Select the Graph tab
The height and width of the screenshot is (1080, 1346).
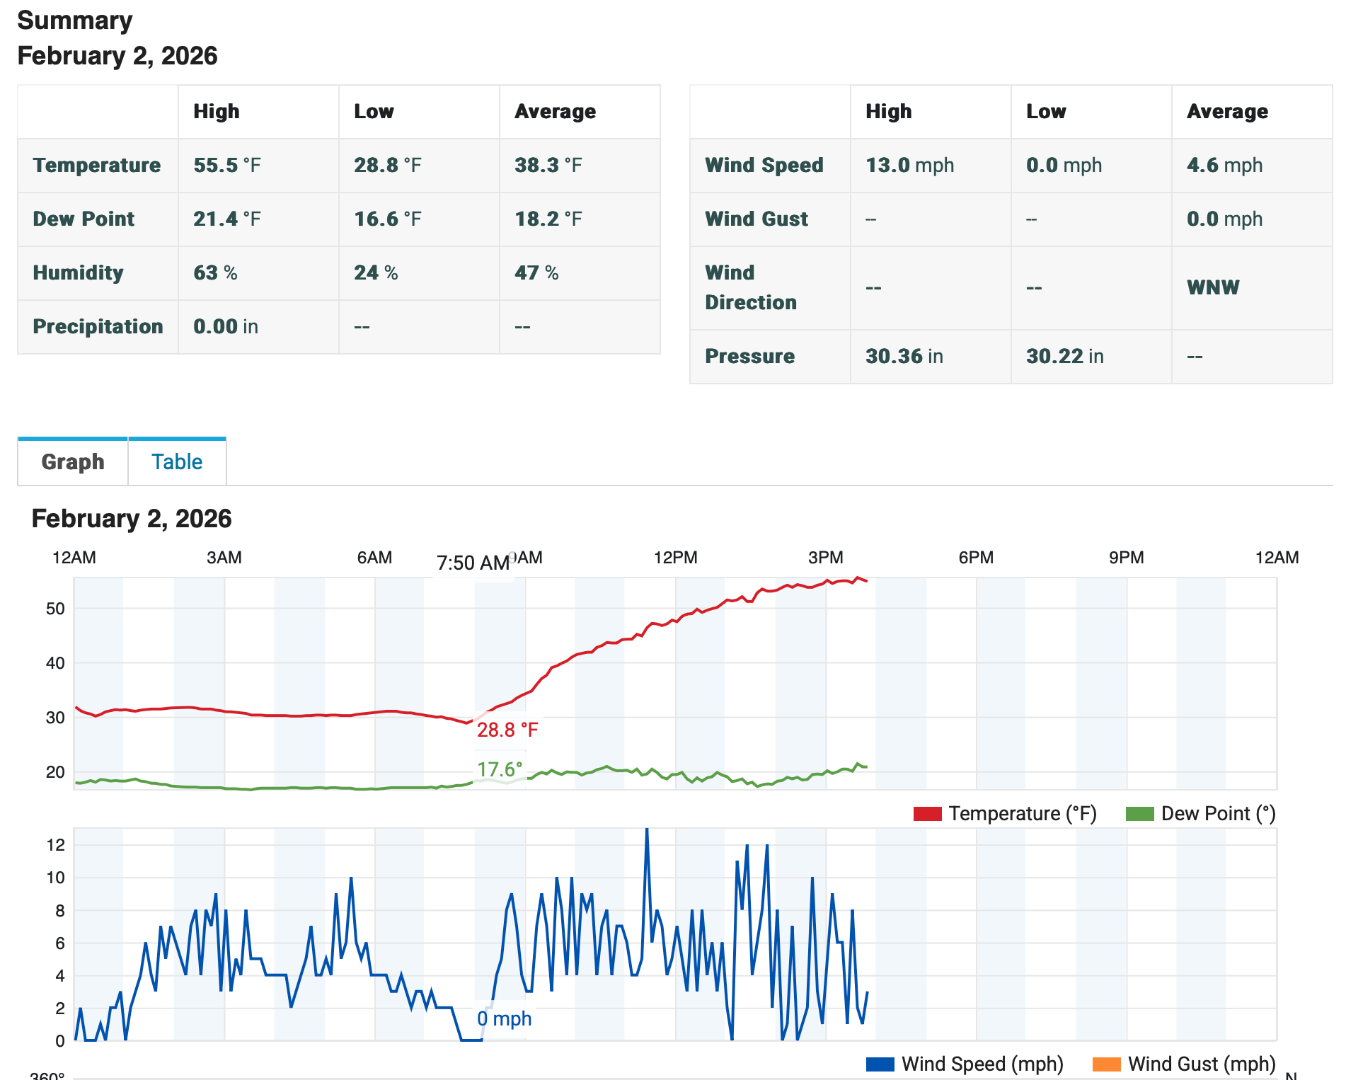(73, 462)
